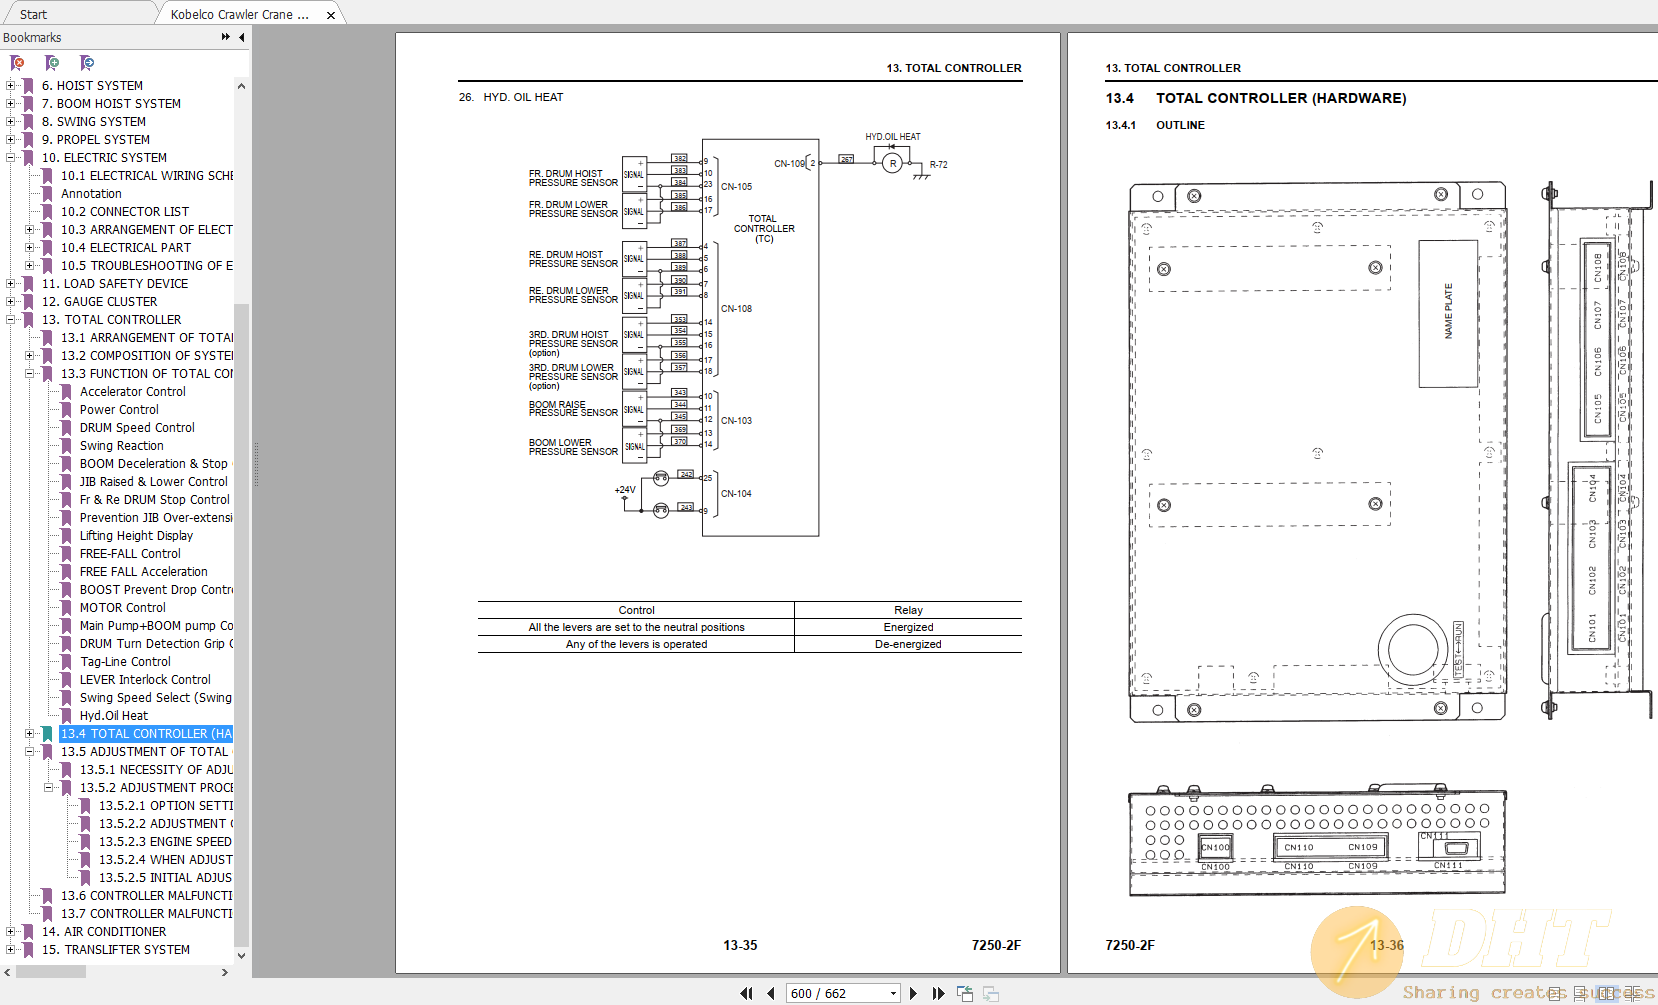1658x1005 pixels.
Task: Collapse the 13. TOTAL CONTROLLER node
Action: point(10,320)
